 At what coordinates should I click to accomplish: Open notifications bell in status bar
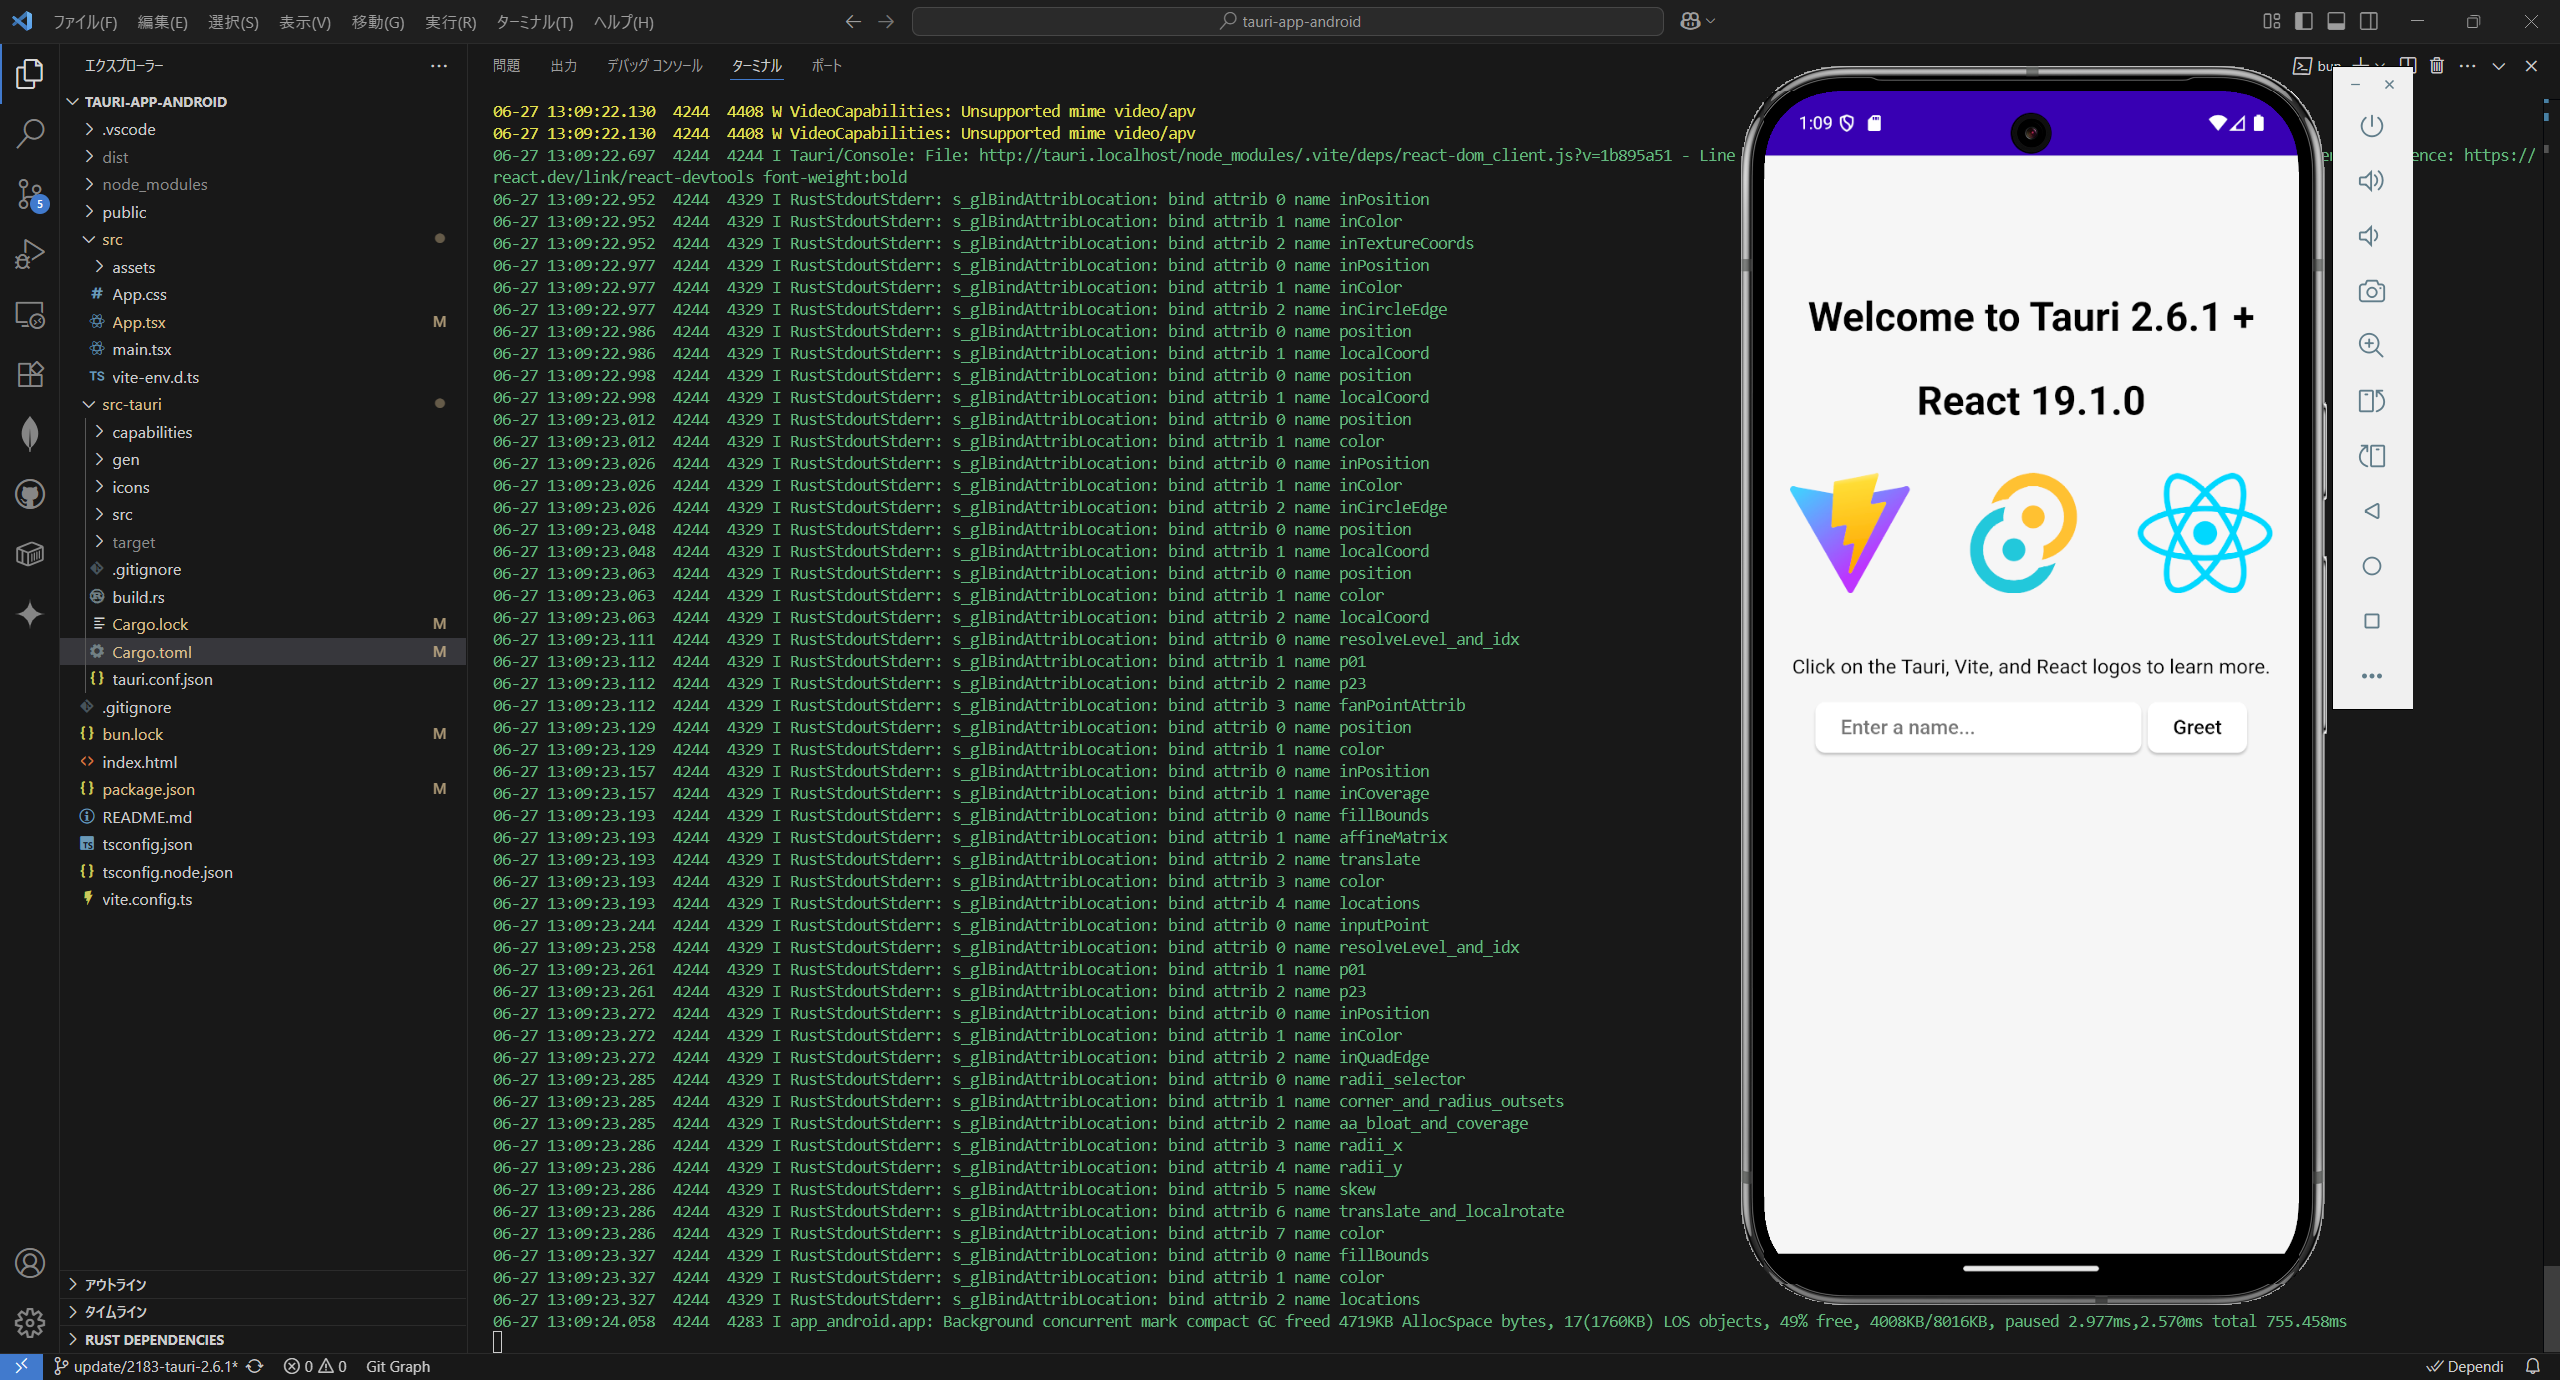(2532, 1366)
